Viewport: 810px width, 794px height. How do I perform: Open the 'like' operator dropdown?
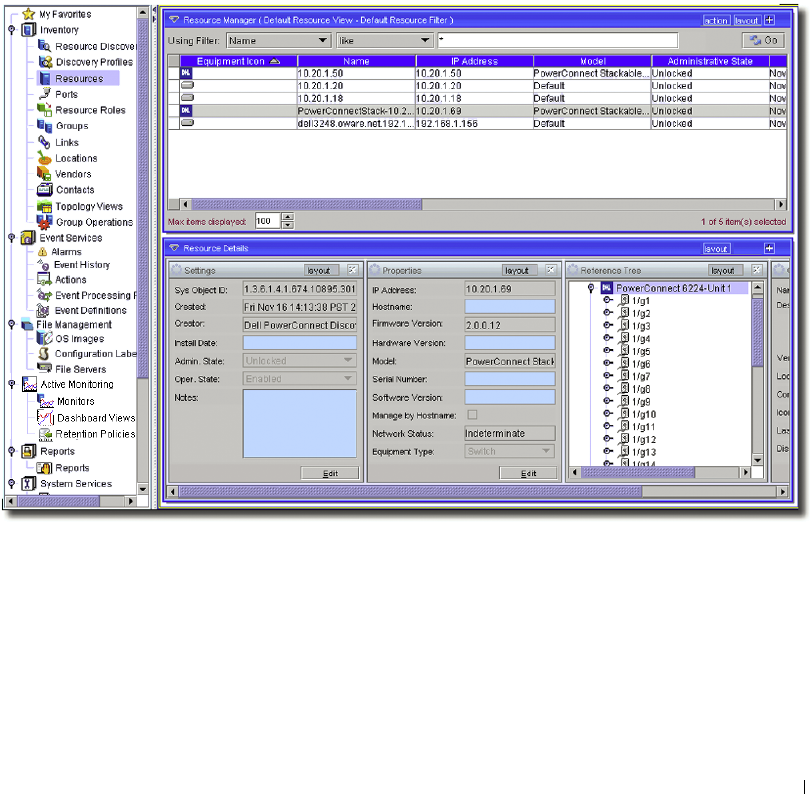(425, 41)
